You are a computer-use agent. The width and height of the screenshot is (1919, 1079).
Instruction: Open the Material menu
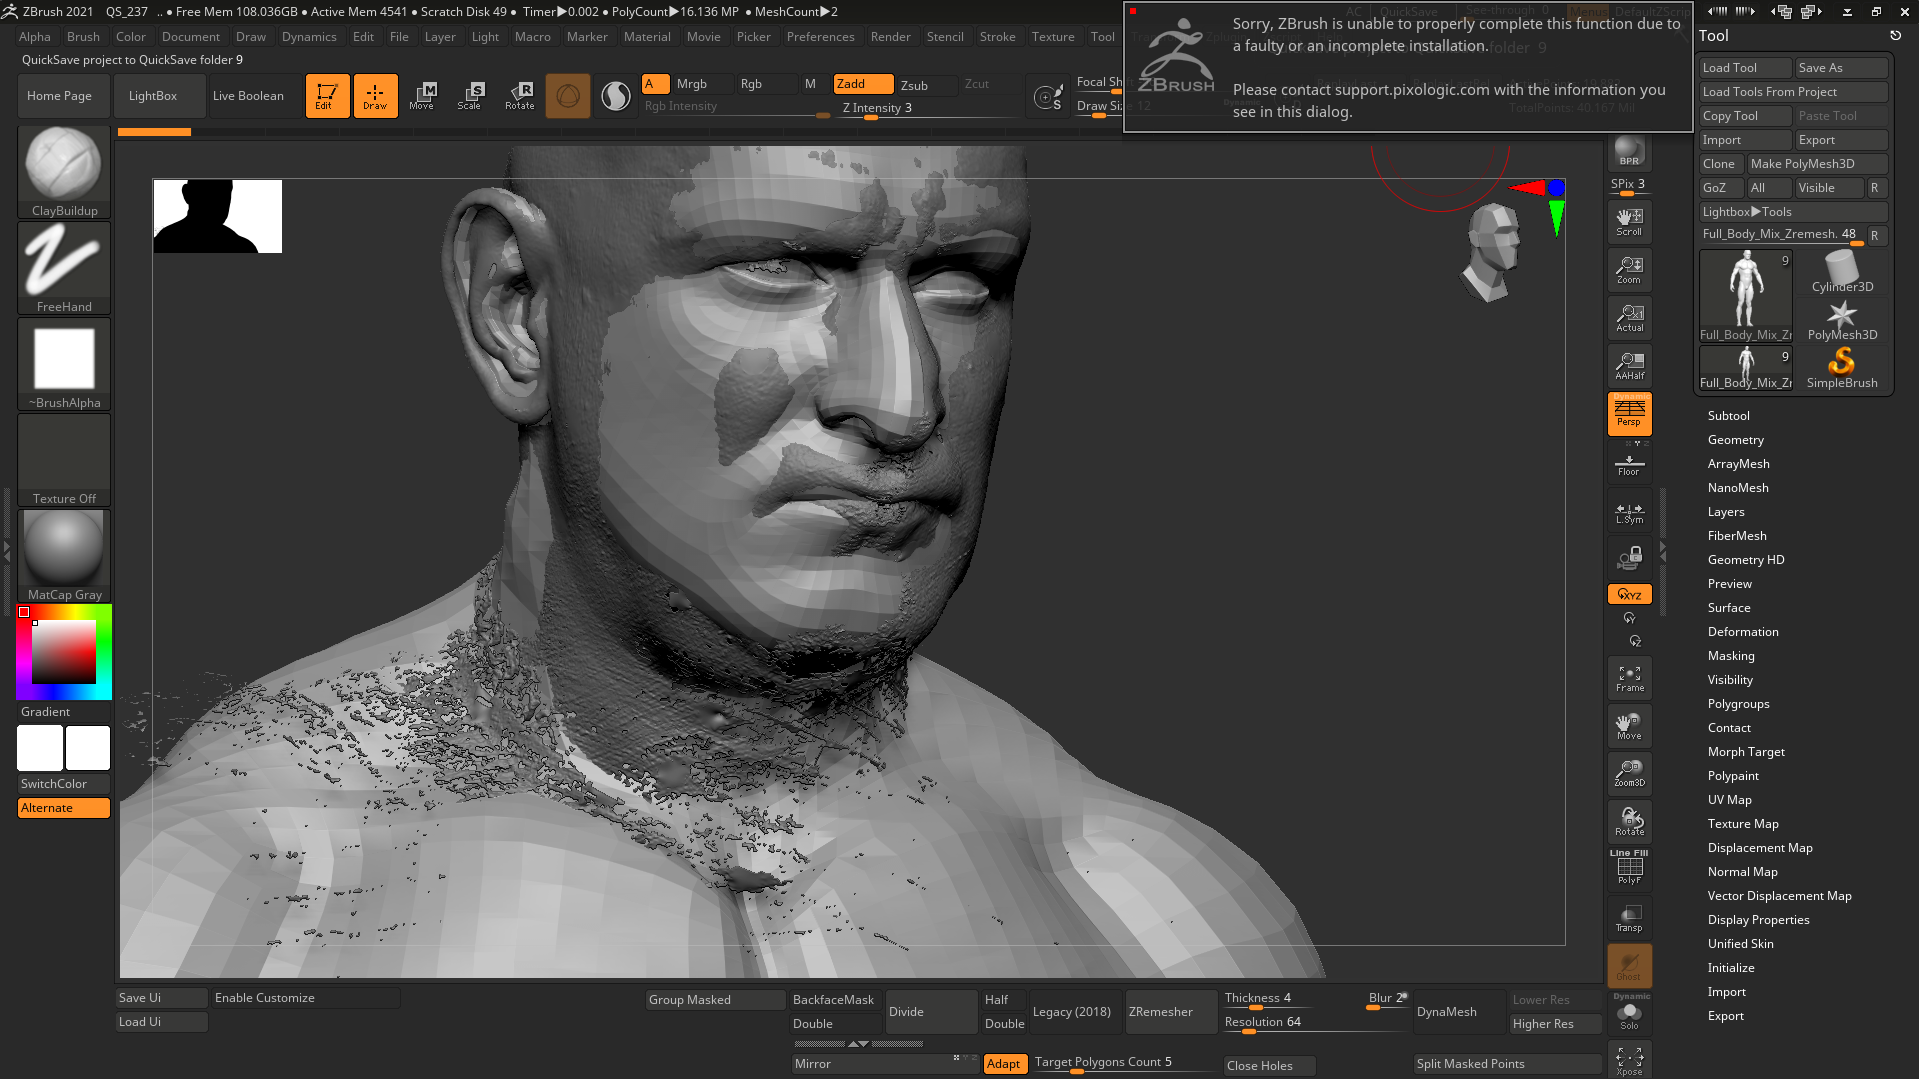click(647, 37)
